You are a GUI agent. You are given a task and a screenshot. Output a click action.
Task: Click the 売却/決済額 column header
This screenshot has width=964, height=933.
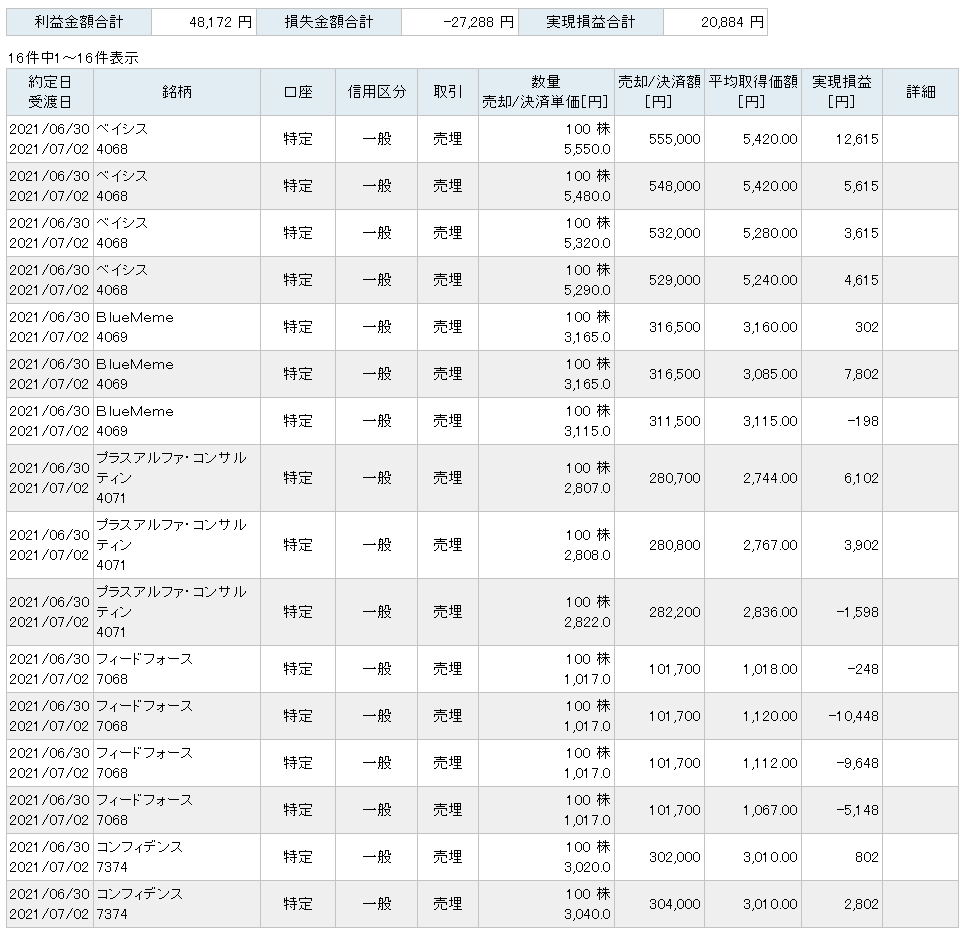659,92
